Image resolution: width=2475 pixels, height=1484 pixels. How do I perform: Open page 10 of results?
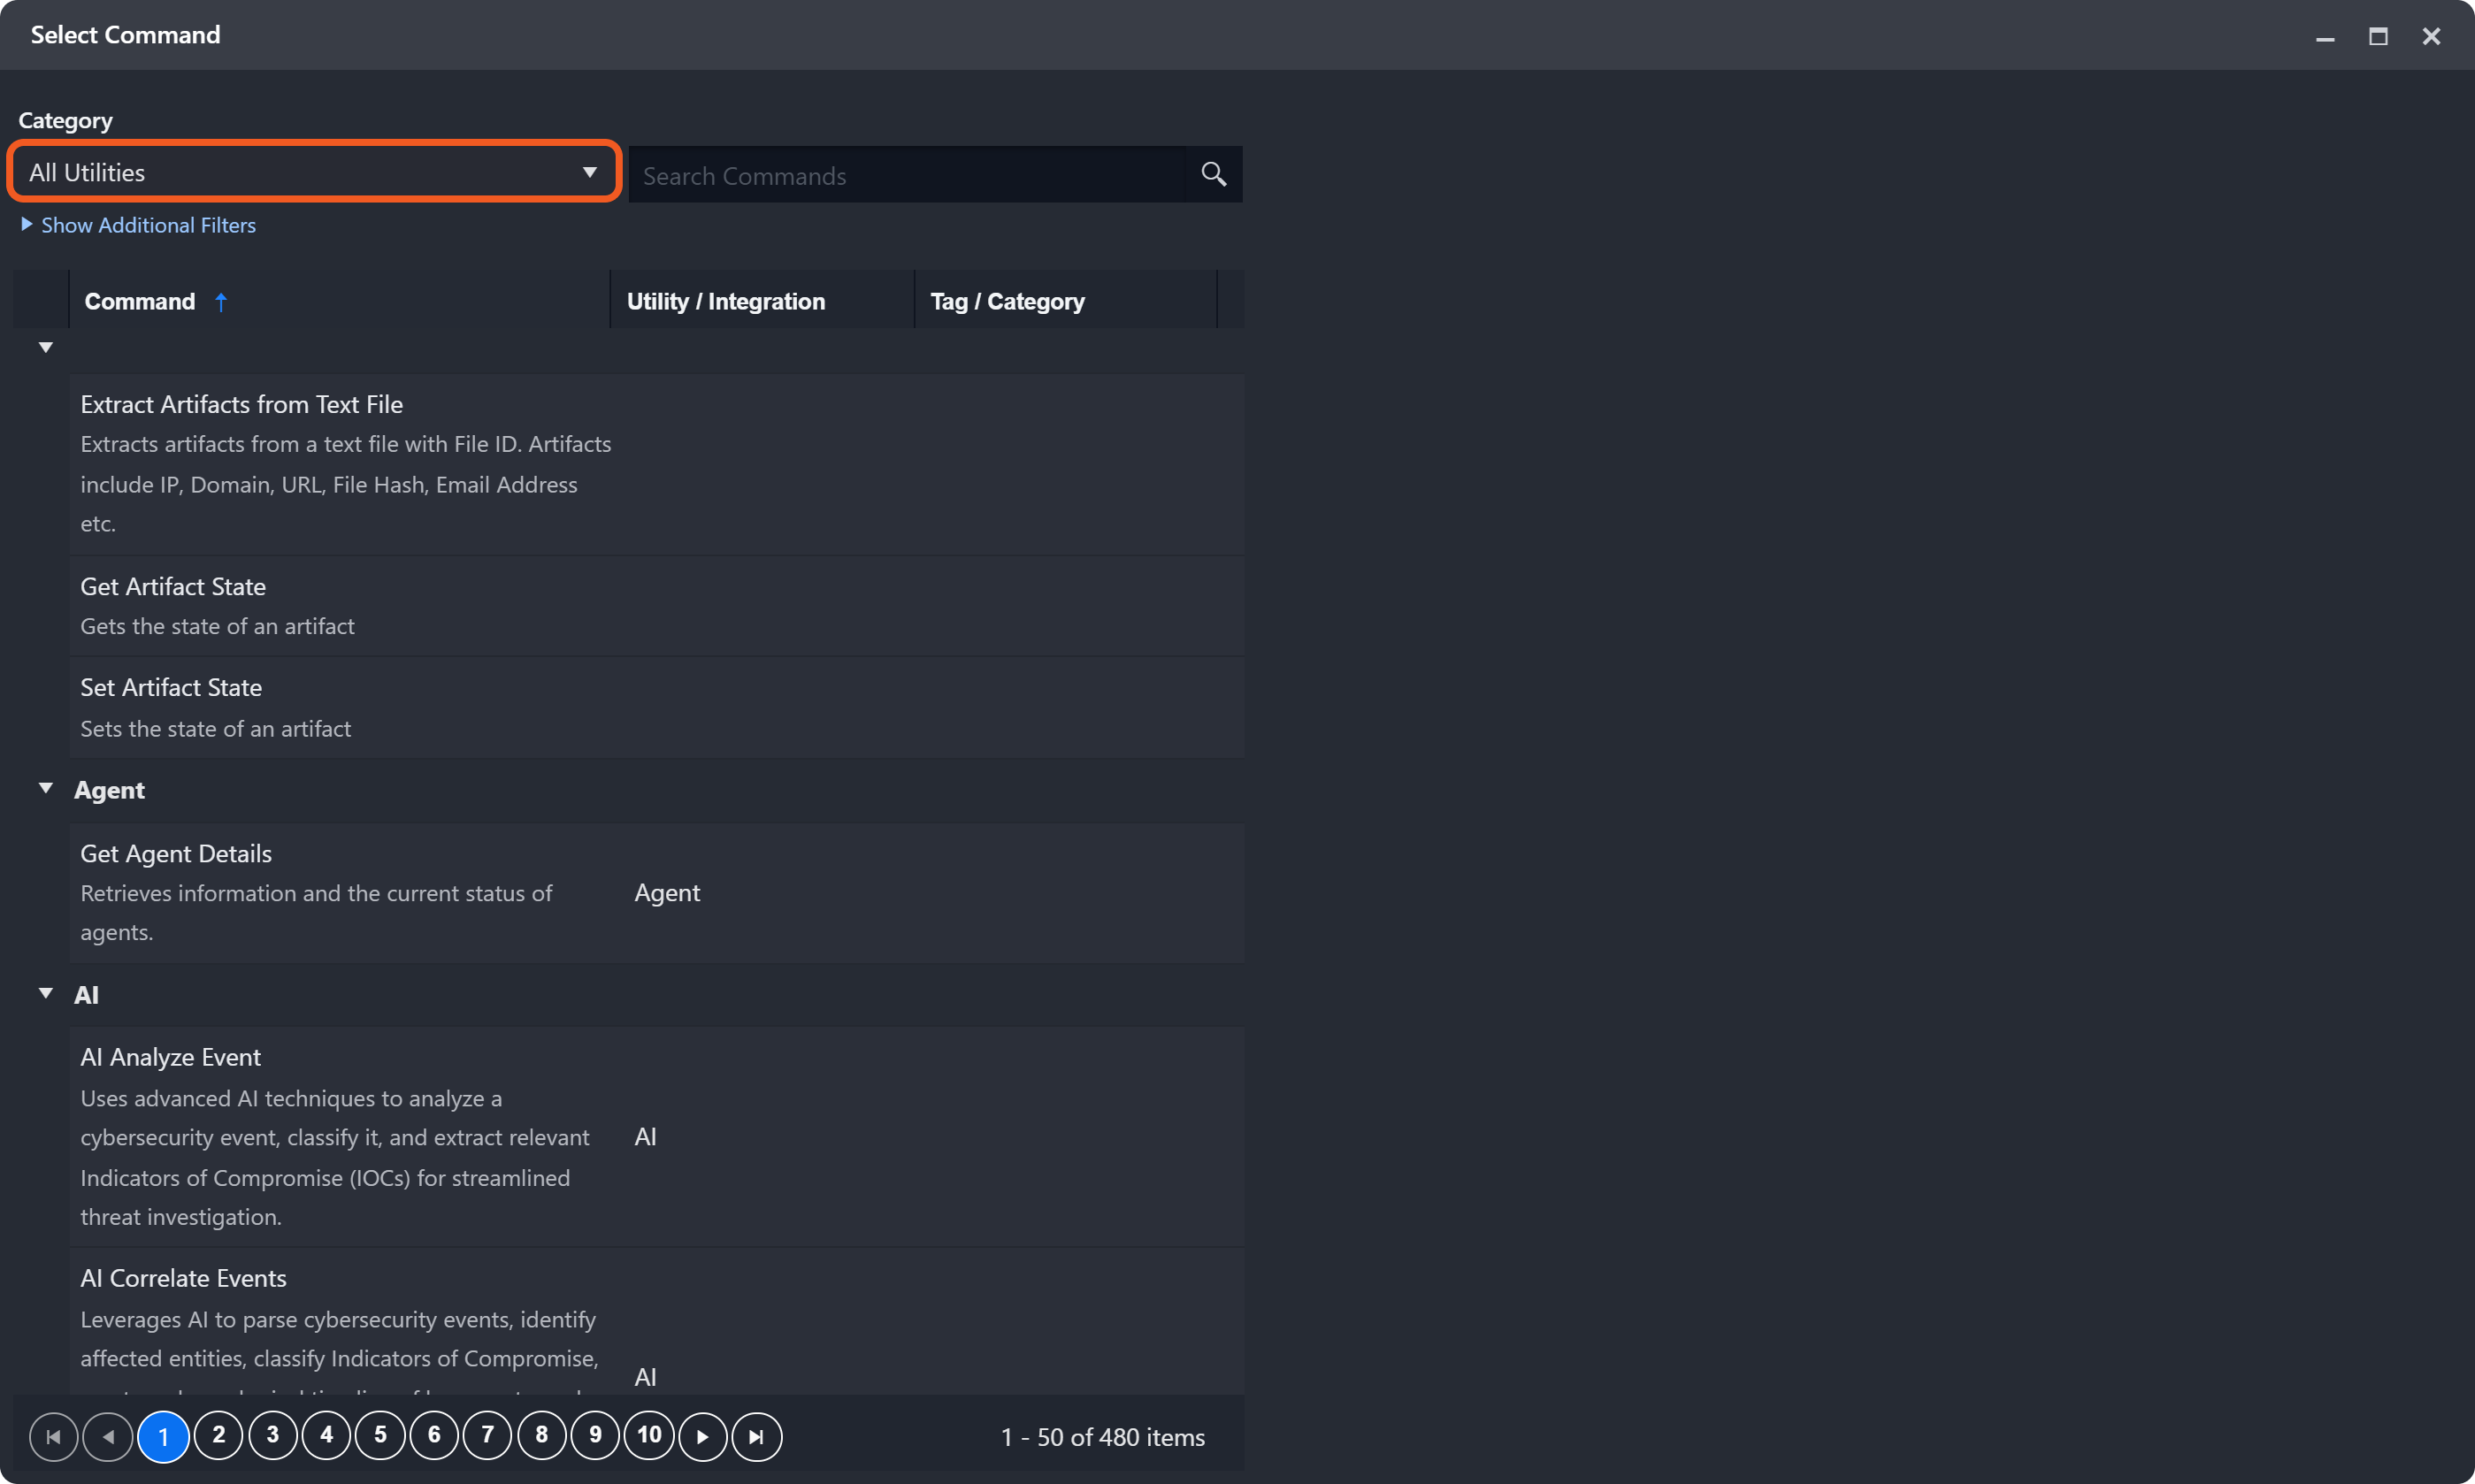pos(649,1436)
